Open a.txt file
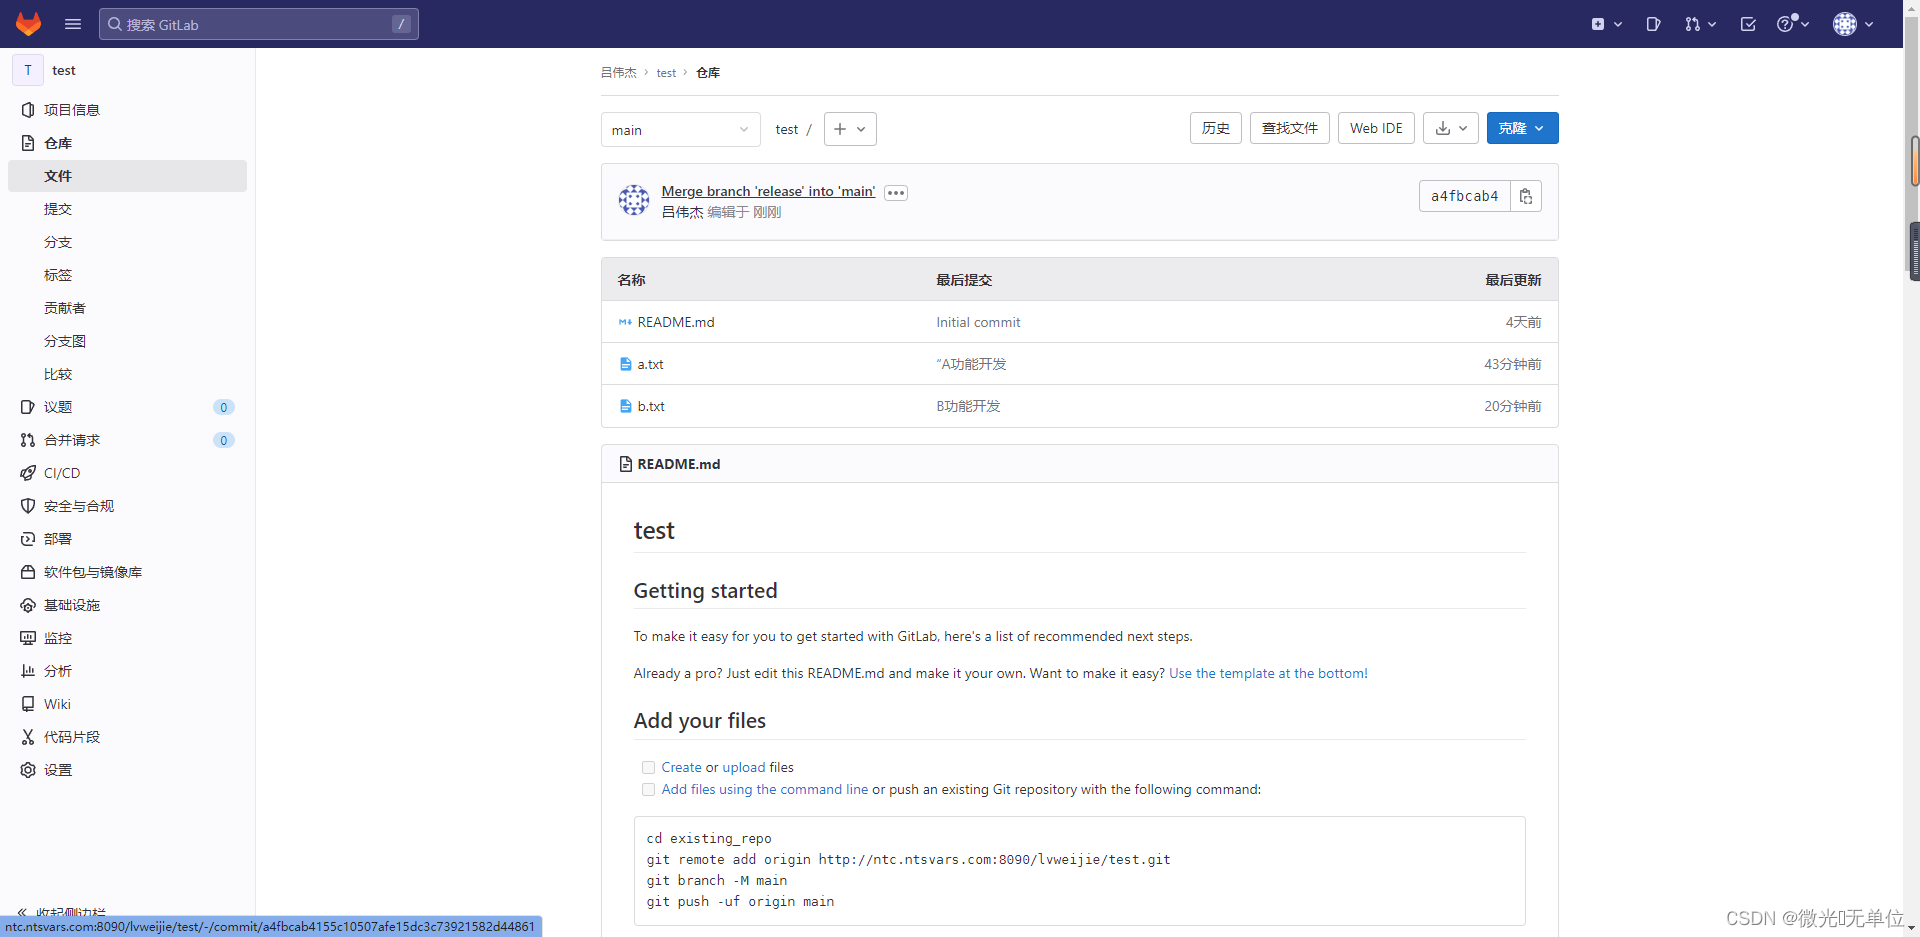This screenshot has height=937, width=1920. click(x=651, y=364)
